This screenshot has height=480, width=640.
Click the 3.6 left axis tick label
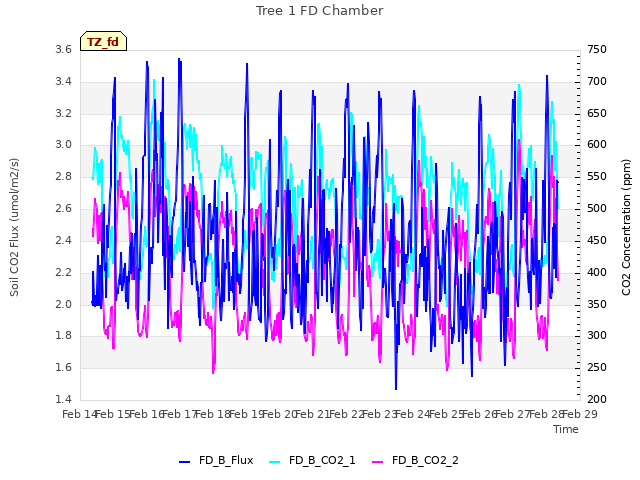tap(63, 49)
